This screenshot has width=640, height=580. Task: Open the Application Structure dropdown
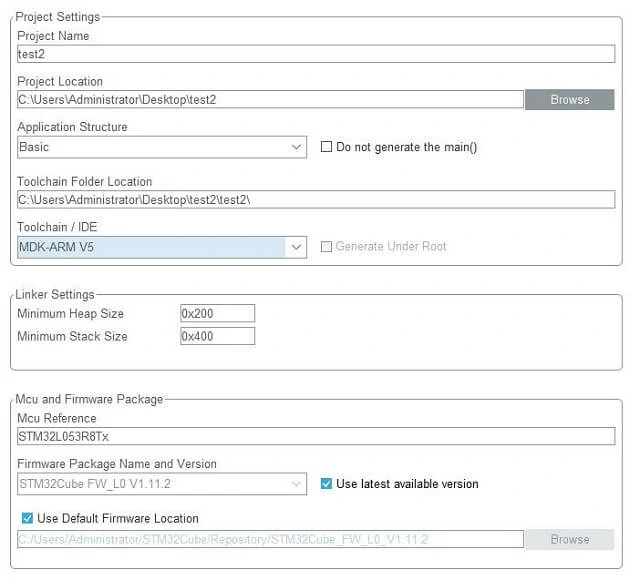pos(162,147)
